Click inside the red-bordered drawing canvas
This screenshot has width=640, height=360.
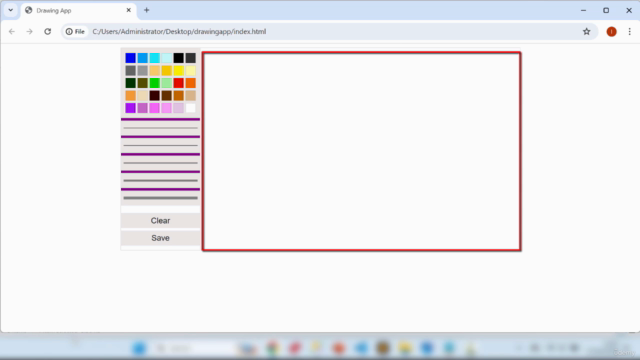(362, 151)
